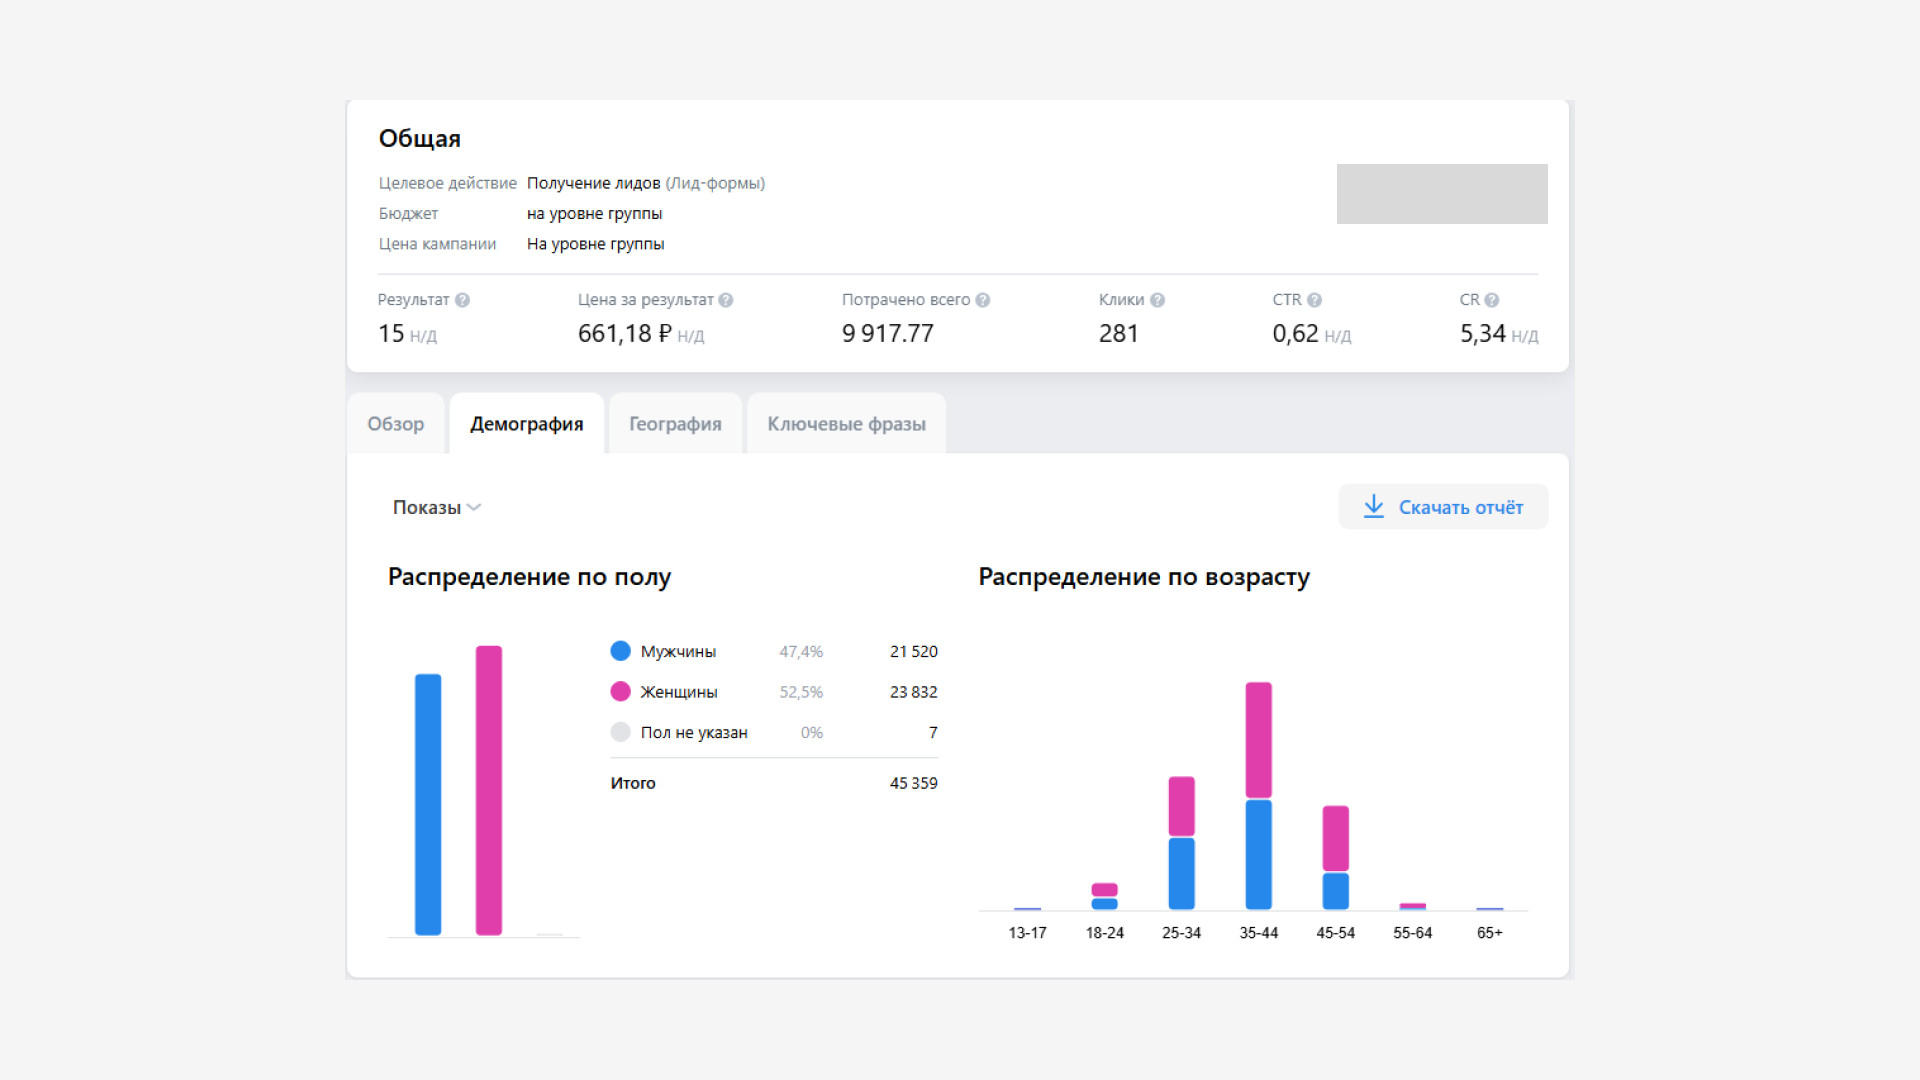Switch to the Обзор tab

tap(395, 424)
